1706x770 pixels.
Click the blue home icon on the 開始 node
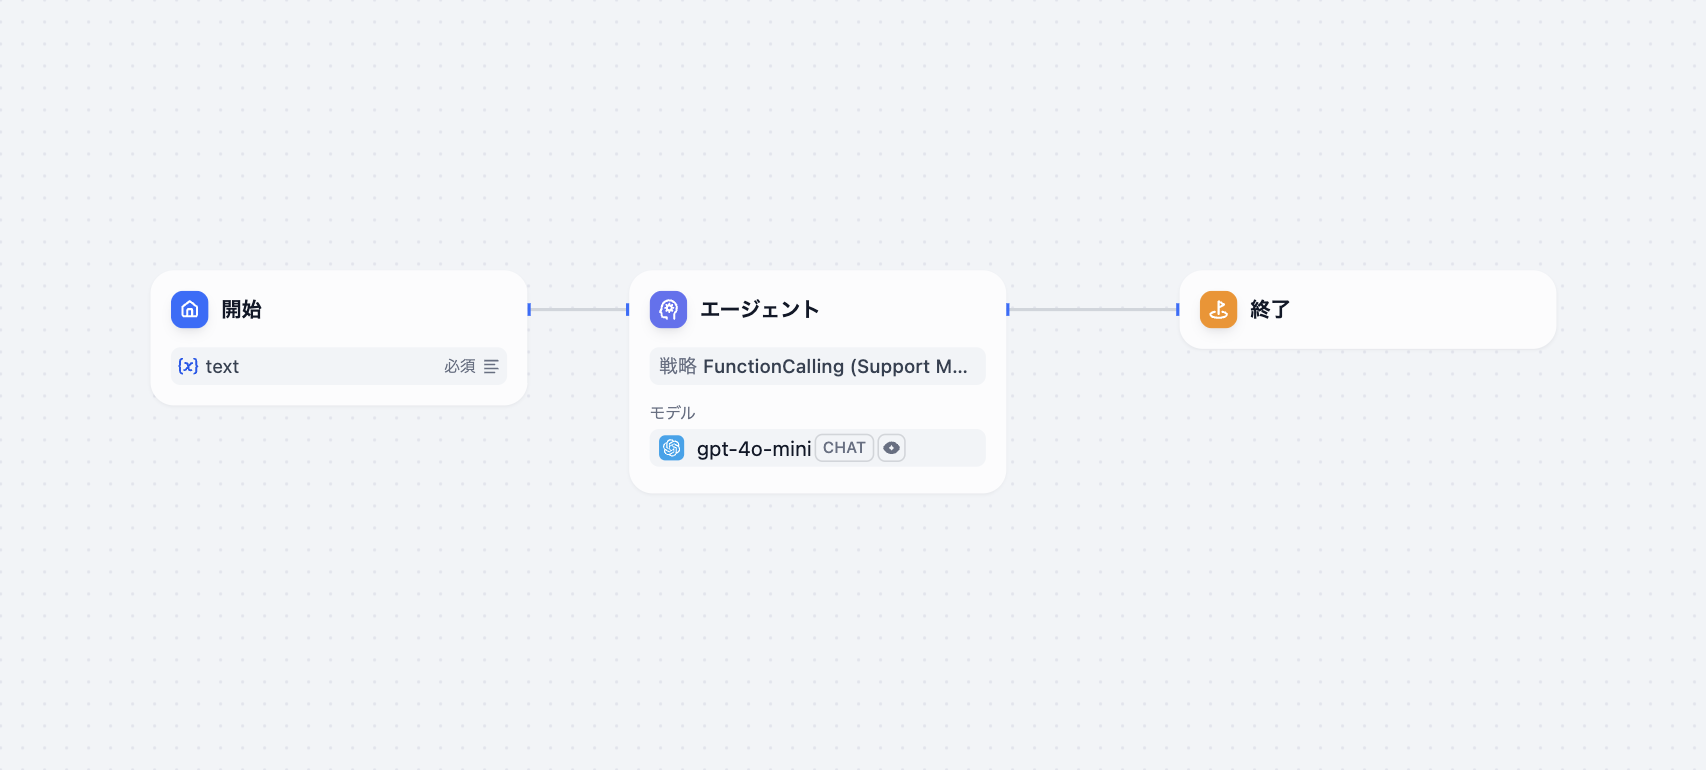(x=189, y=310)
